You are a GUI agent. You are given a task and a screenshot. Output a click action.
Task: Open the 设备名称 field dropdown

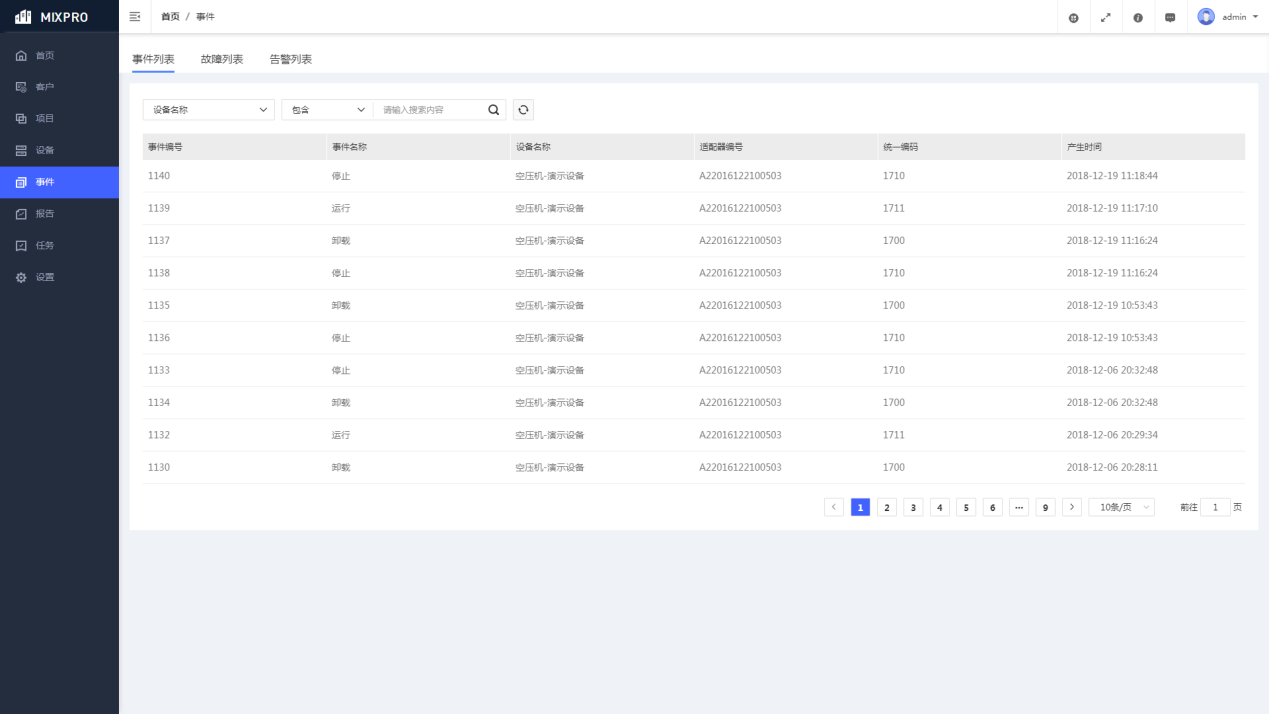[x=208, y=110]
